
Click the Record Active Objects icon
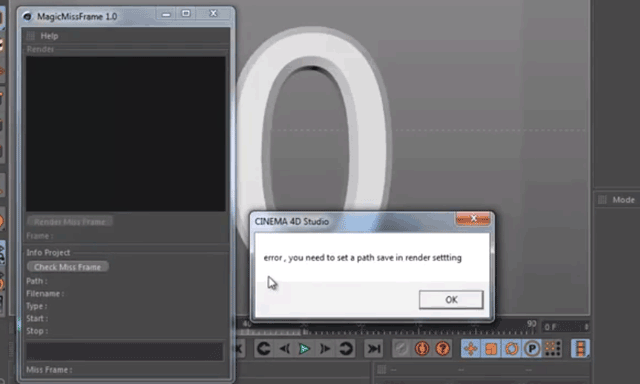point(401,348)
